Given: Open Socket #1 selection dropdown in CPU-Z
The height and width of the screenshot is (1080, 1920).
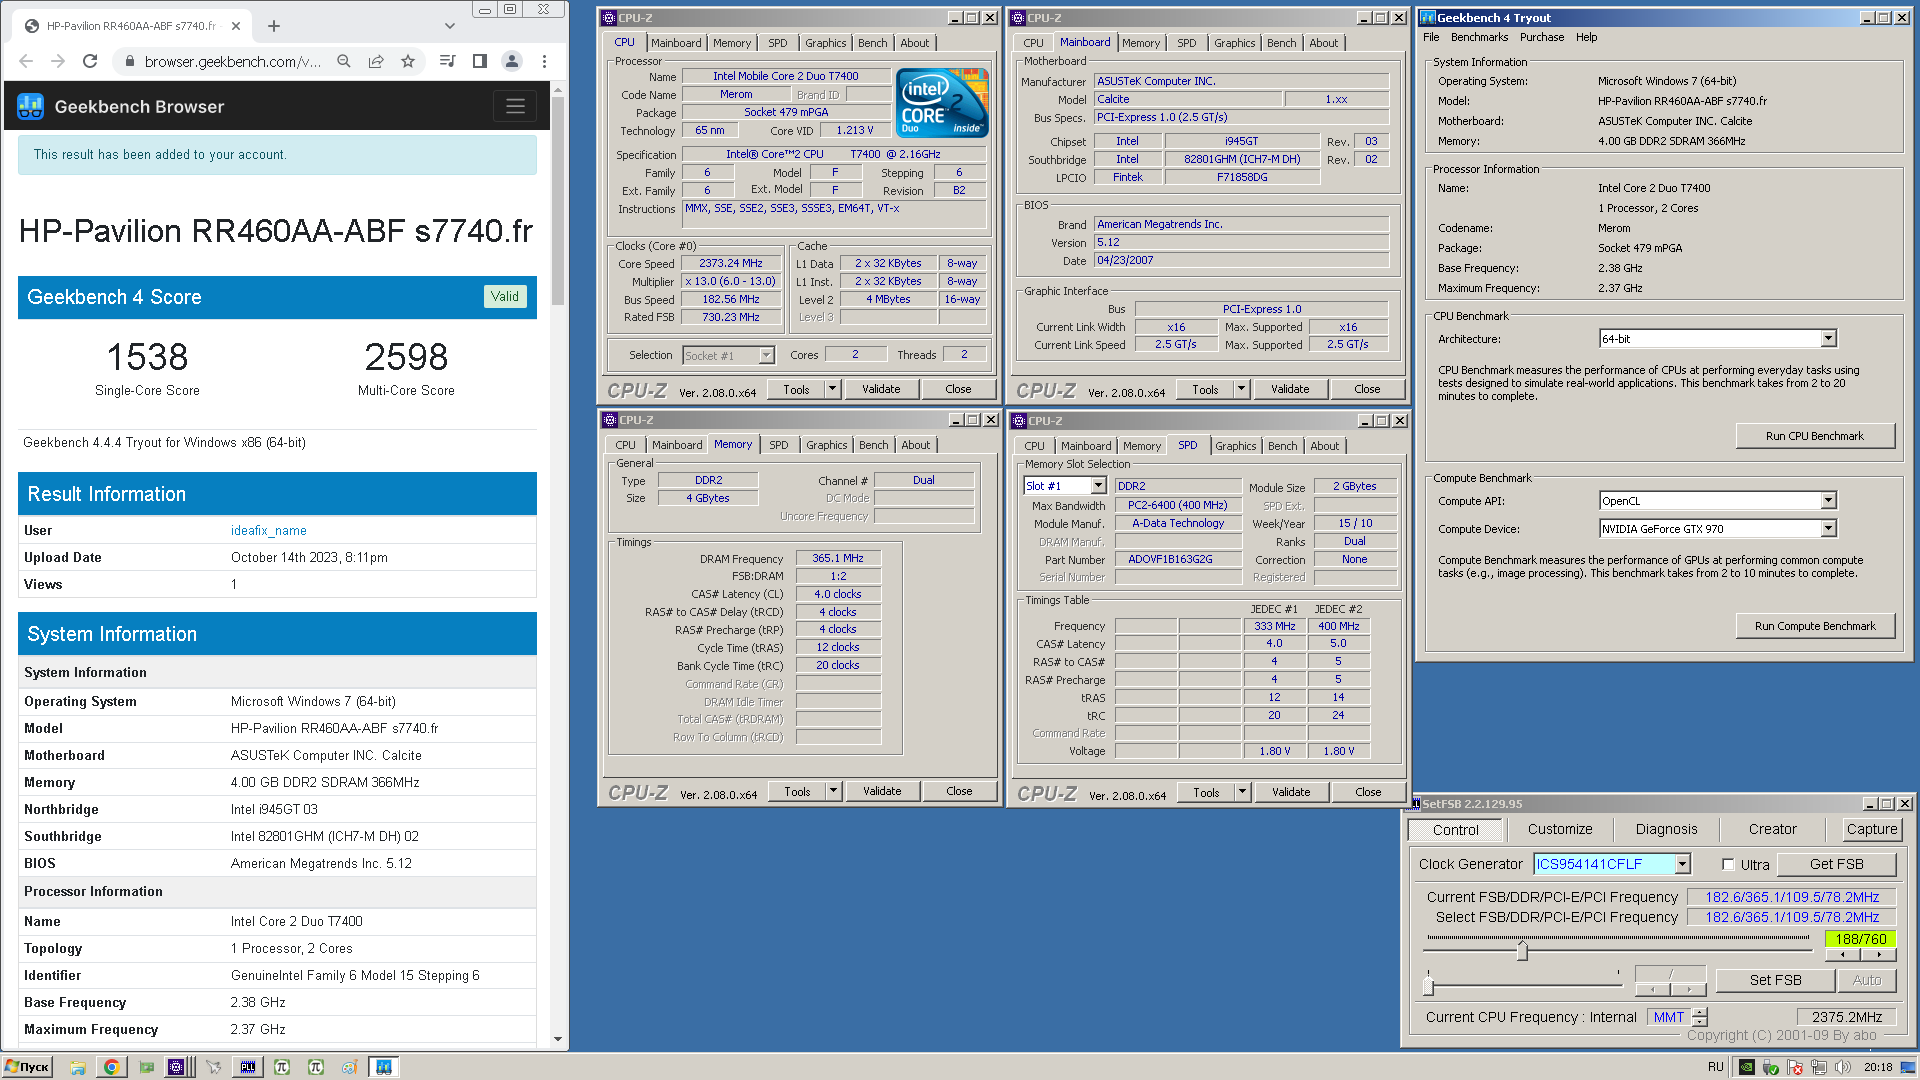Looking at the screenshot, I should [766, 355].
